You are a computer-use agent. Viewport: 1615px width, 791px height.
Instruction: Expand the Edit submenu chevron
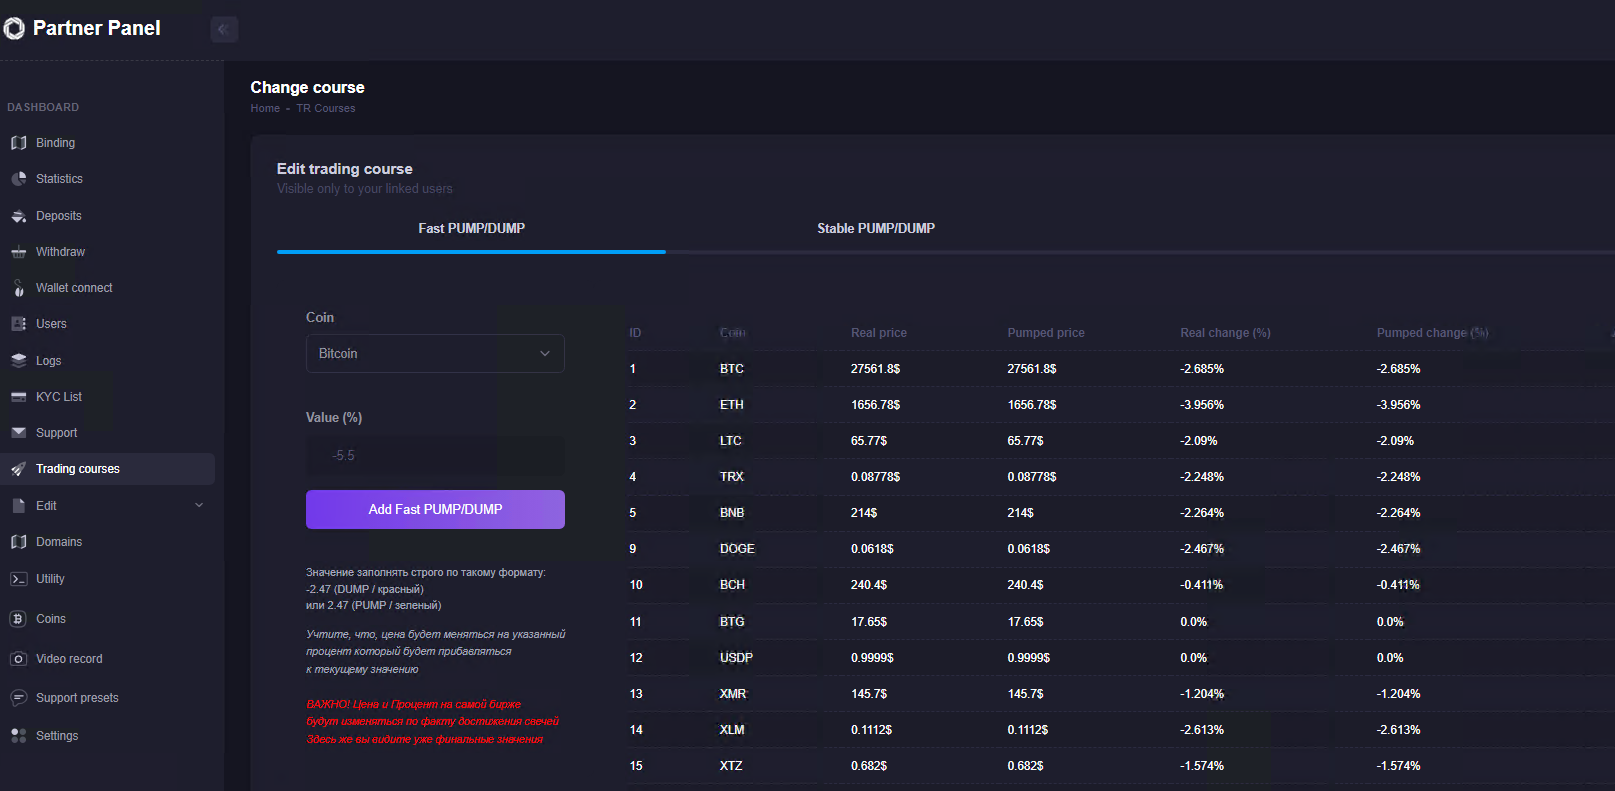tap(199, 506)
